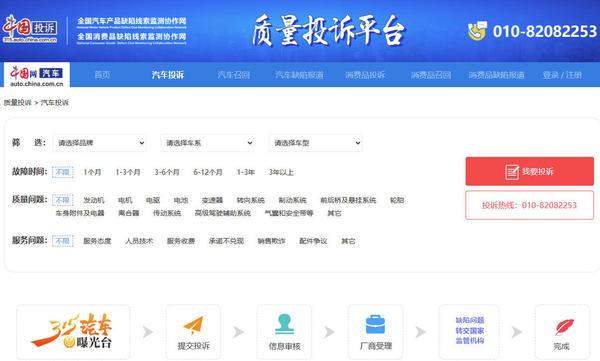Filter quality issue by 前后桥及悬挂系统
Viewport: 600px width, 361px height.
pos(348,200)
